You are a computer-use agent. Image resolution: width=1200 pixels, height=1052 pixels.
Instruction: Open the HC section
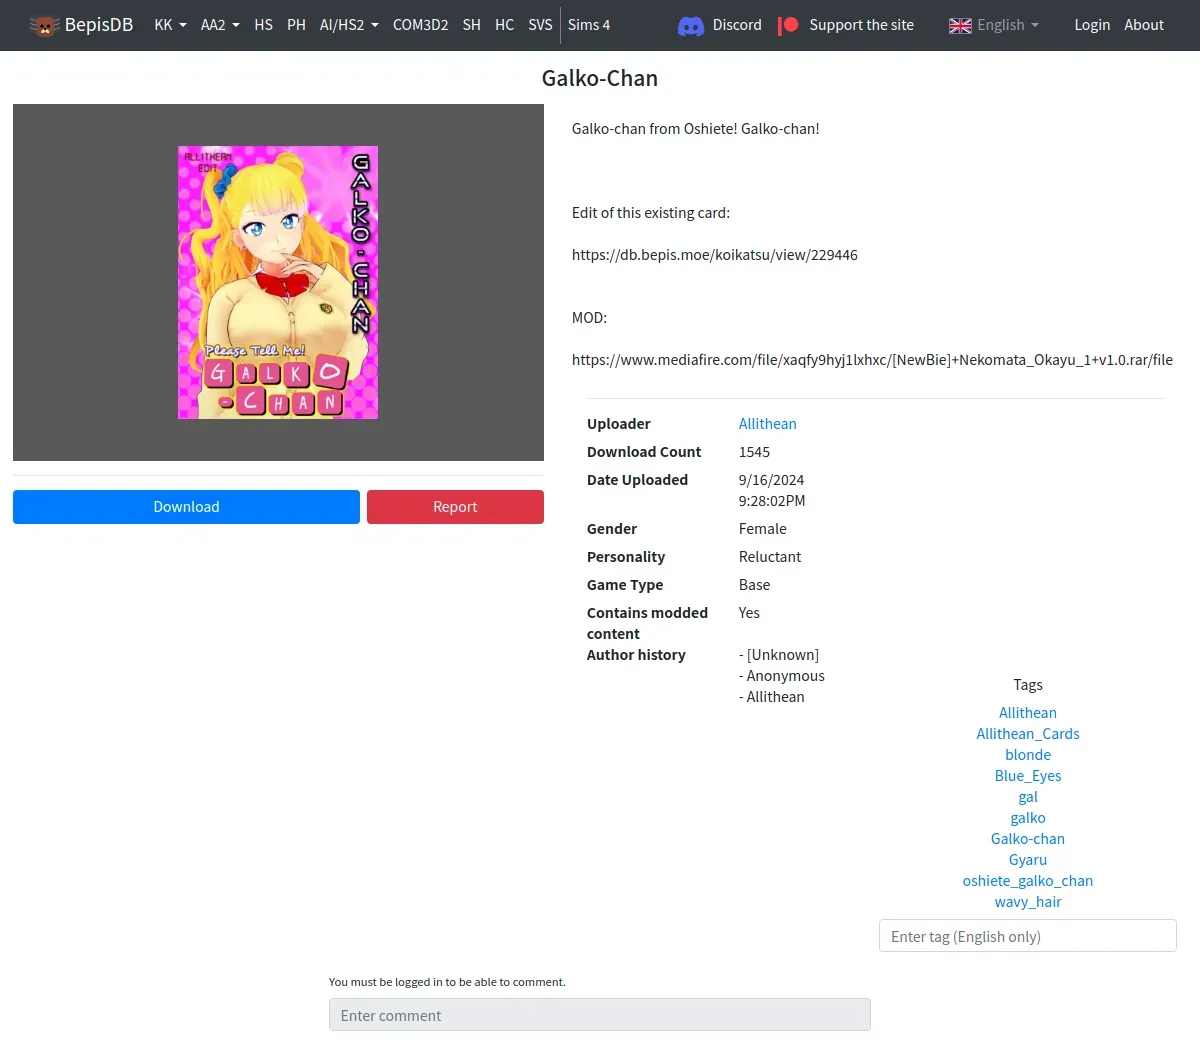(x=504, y=25)
